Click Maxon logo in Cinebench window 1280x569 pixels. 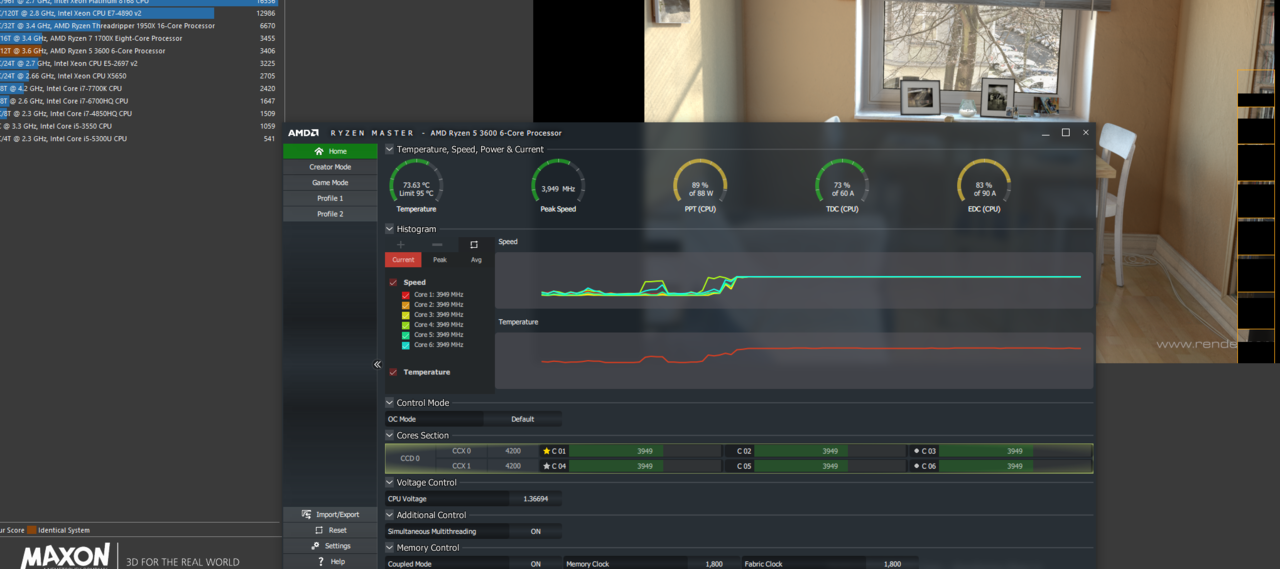pyautogui.click(x=66, y=556)
